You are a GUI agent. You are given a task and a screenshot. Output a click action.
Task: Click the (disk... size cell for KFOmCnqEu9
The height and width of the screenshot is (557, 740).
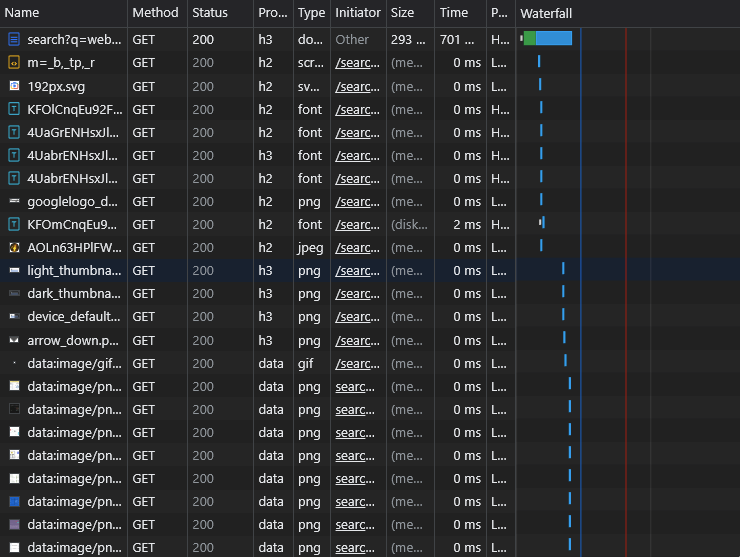(x=409, y=225)
